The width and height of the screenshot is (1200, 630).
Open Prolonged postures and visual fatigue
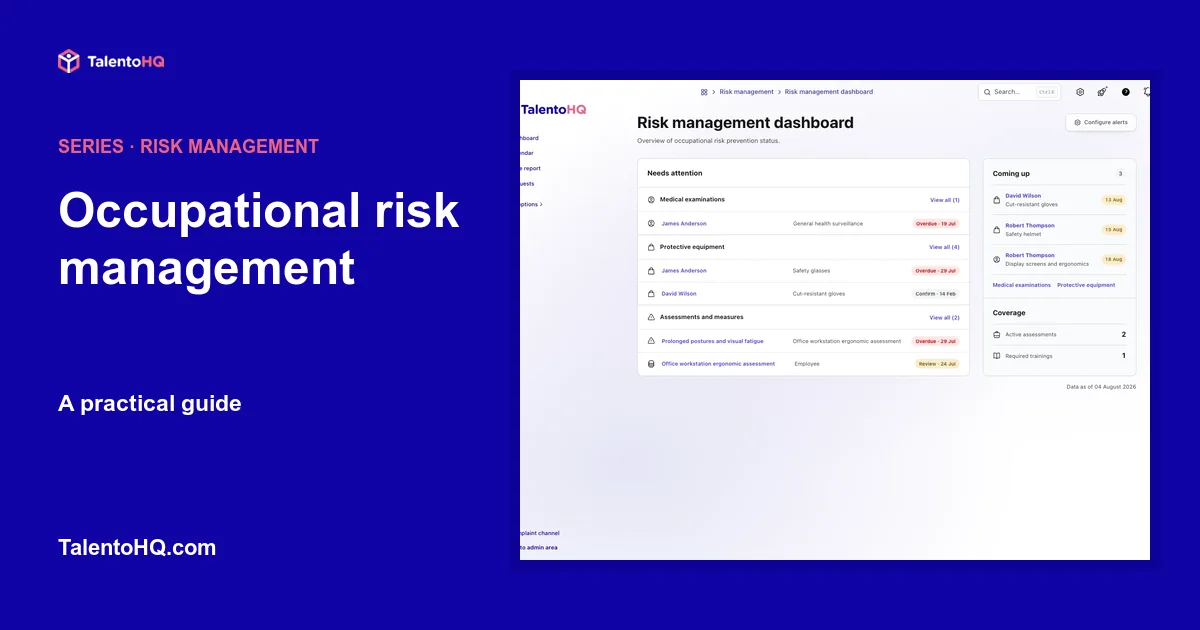pos(712,341)
